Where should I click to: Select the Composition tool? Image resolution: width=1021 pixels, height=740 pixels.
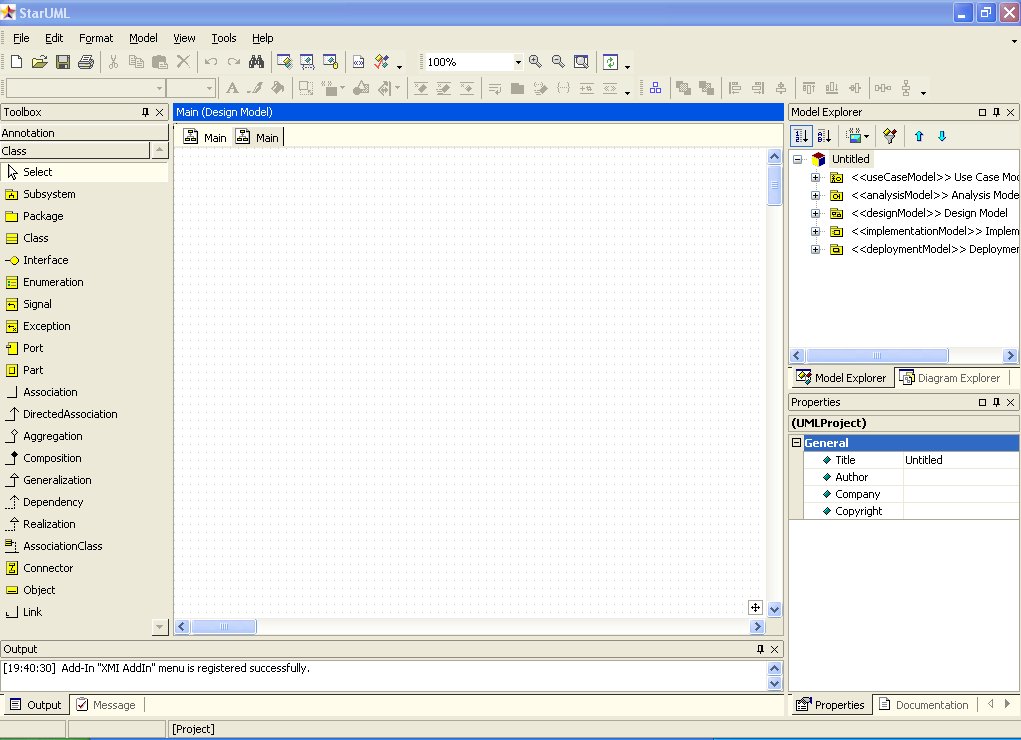click(52, 458)
